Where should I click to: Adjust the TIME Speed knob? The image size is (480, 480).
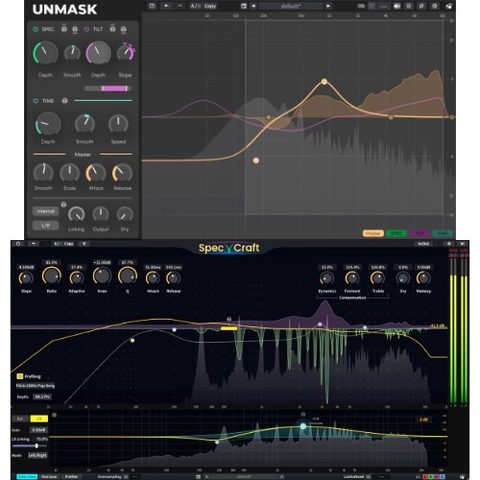[x=118, y=124]
